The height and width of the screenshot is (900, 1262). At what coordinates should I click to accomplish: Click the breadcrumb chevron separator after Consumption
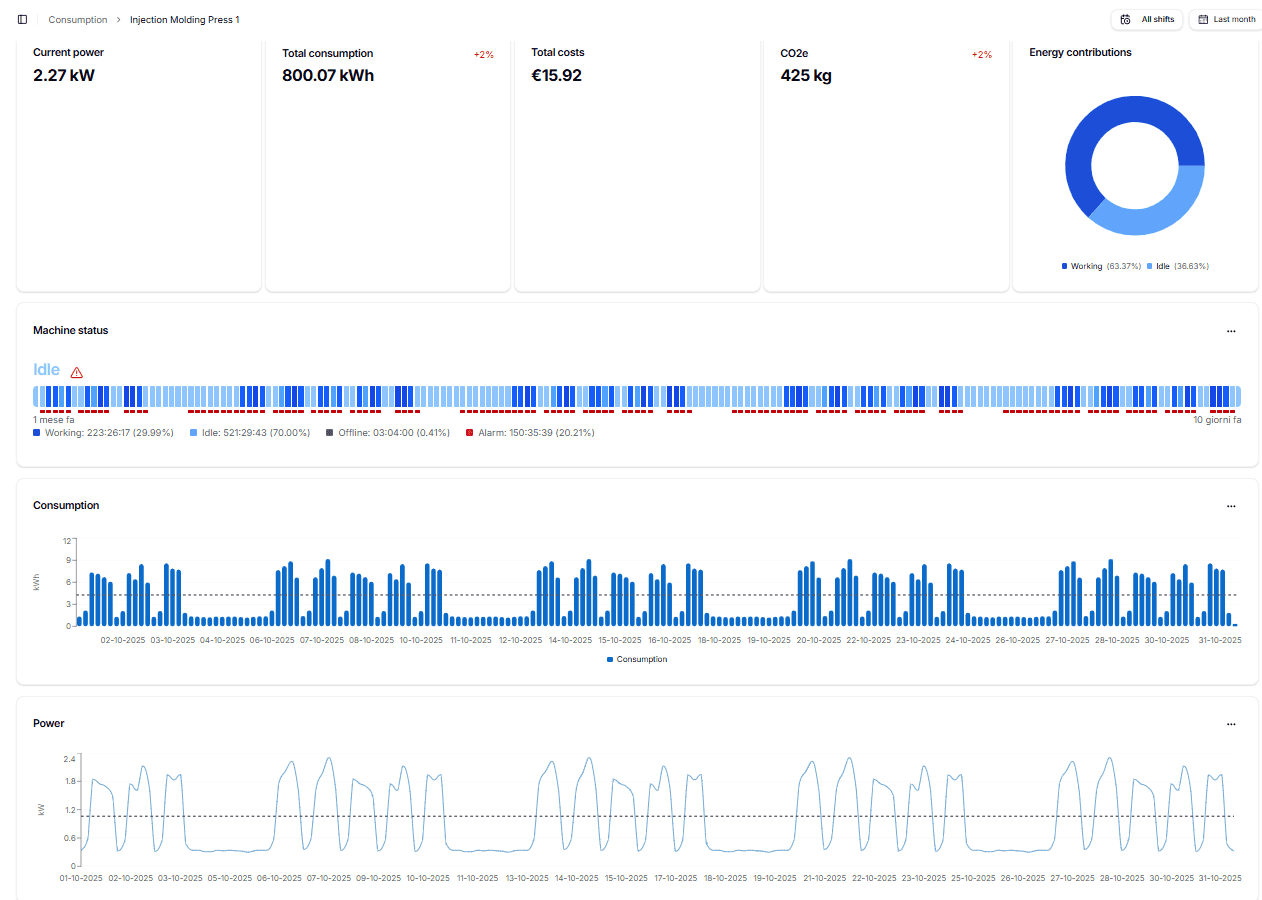[118, 20]
